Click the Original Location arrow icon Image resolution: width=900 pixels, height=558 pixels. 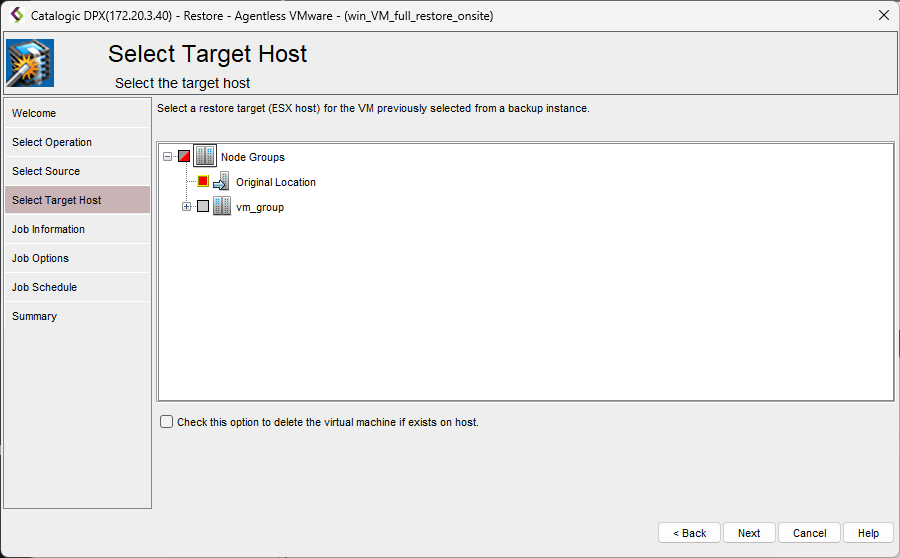221,182
